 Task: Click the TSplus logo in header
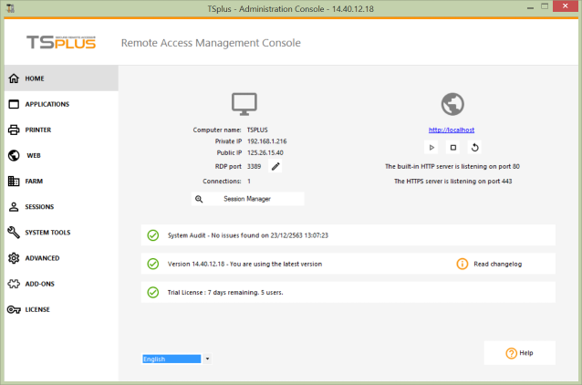click(61, 42)
